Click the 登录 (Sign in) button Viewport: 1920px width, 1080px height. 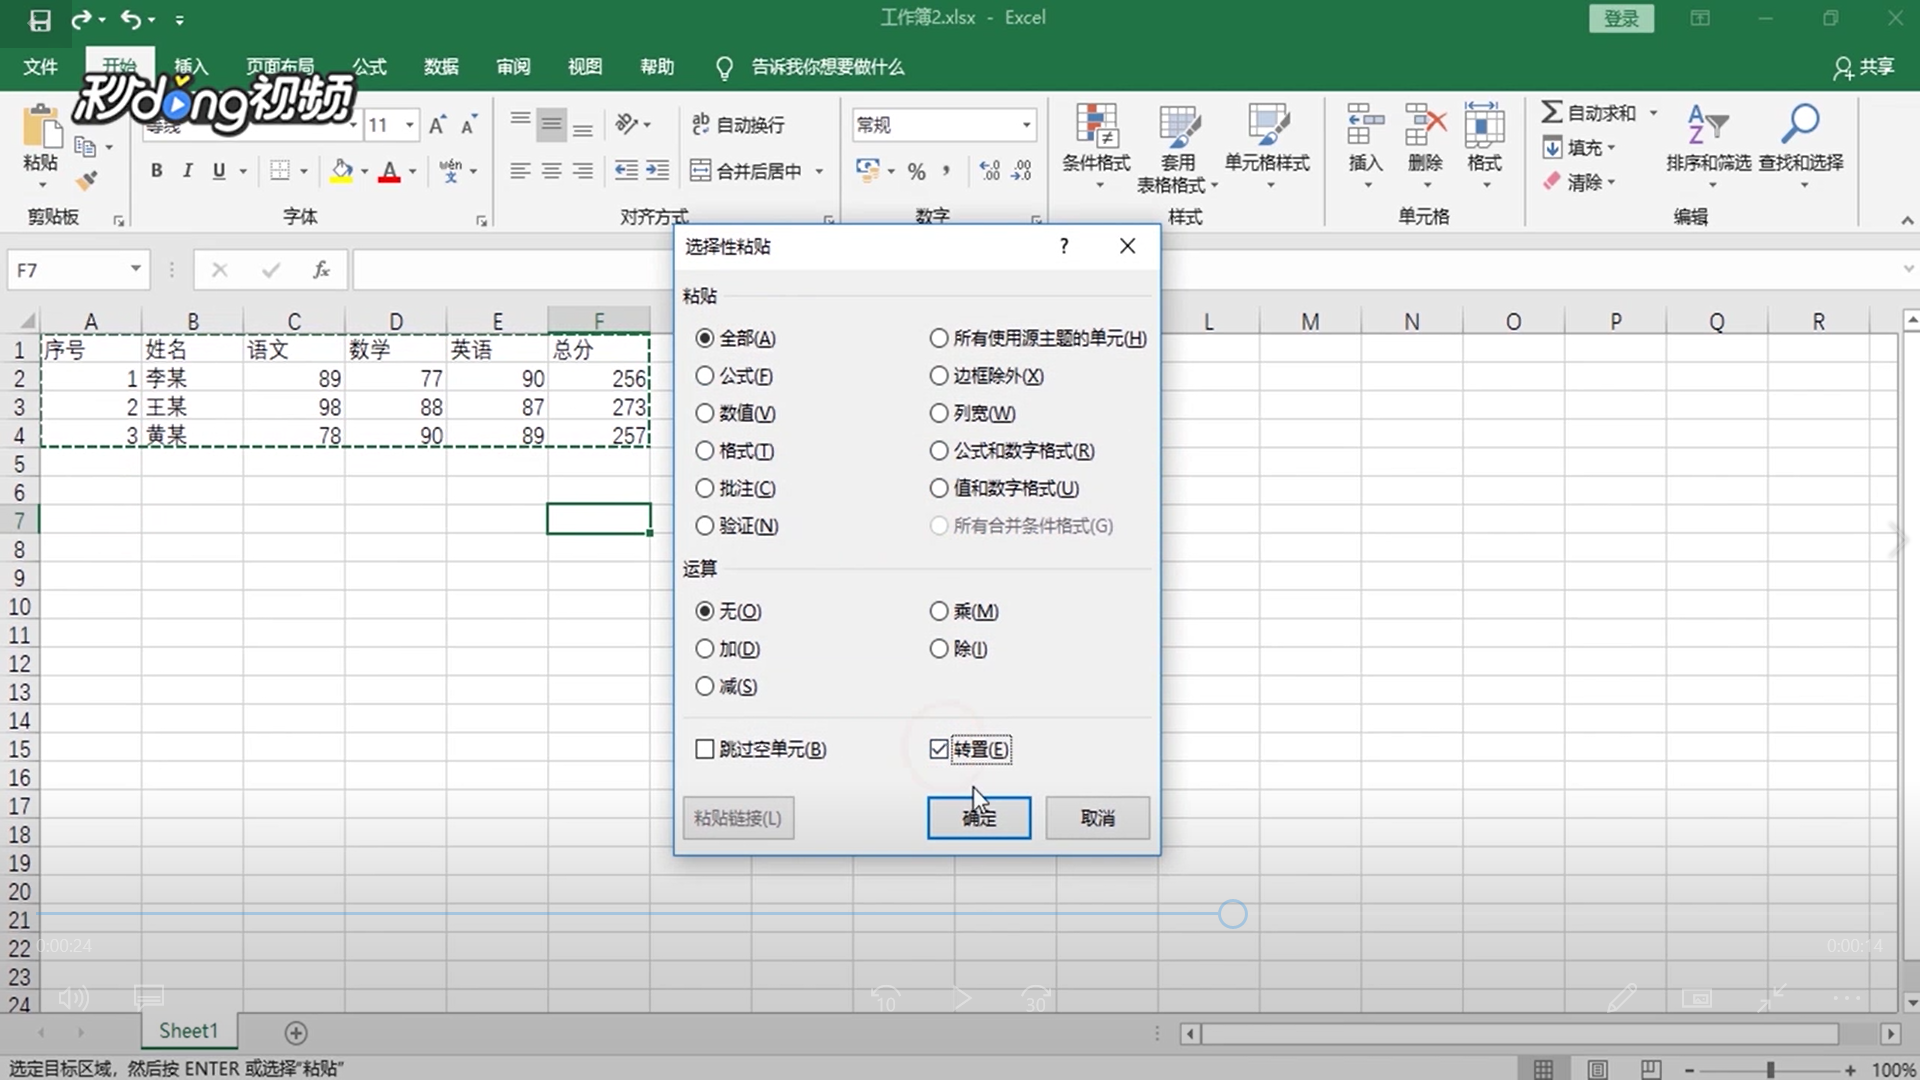pyautogui.click(x=1621, y=18)
